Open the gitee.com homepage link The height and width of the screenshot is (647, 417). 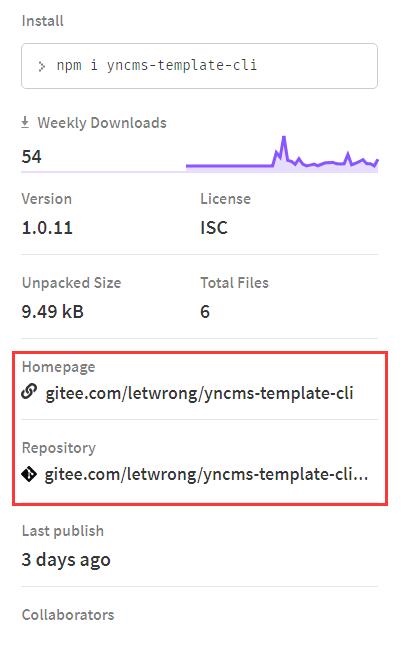(199, 393)
